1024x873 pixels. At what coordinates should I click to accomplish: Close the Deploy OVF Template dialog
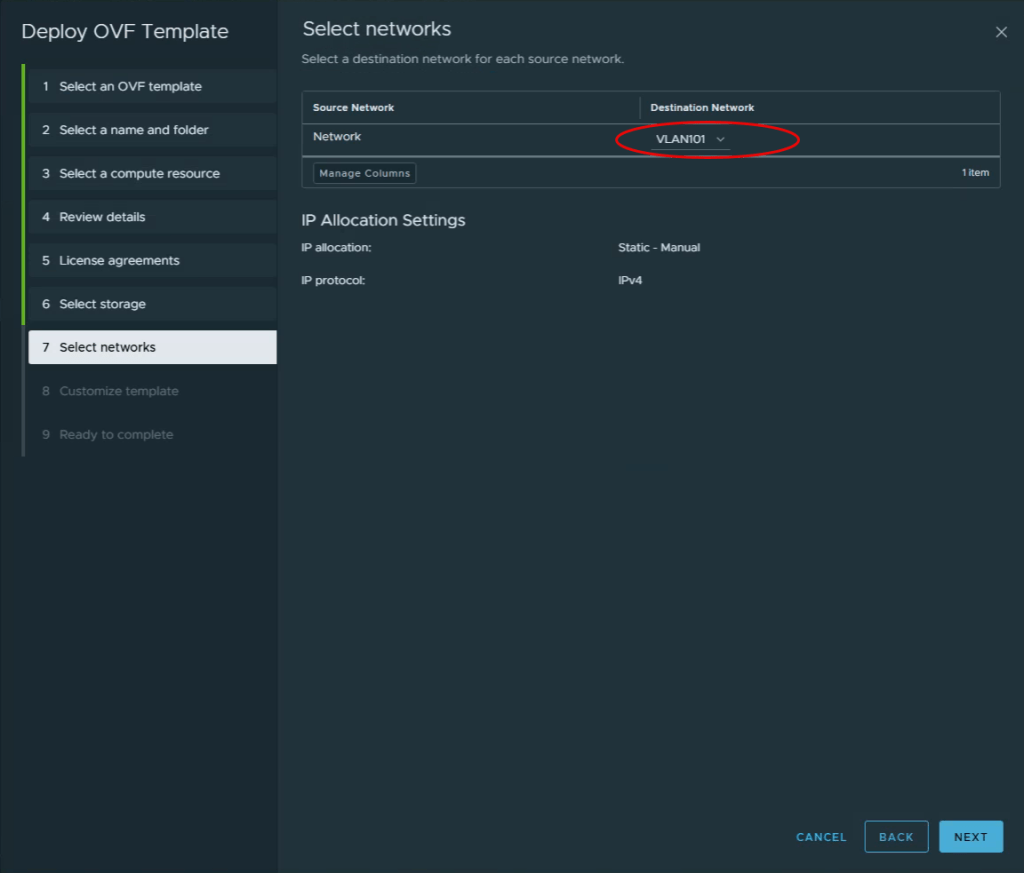pyautogui.click(x=1001, y=32)
